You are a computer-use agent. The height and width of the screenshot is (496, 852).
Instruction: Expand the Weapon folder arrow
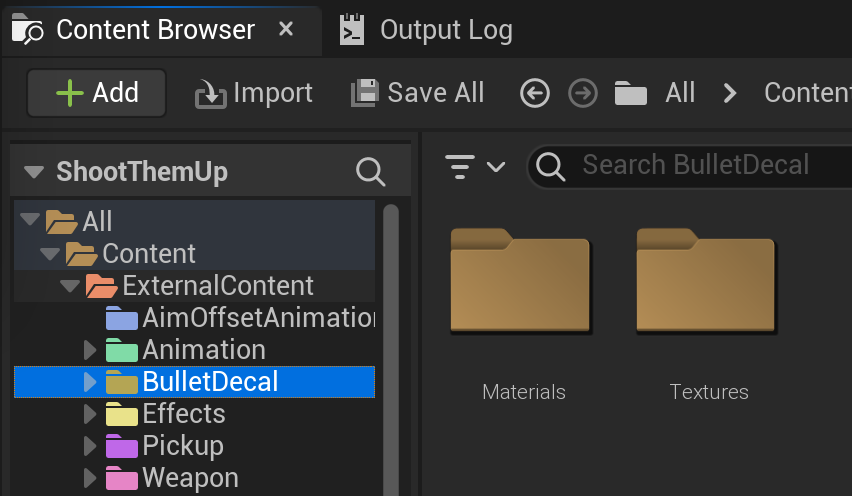tap(90, 478)
